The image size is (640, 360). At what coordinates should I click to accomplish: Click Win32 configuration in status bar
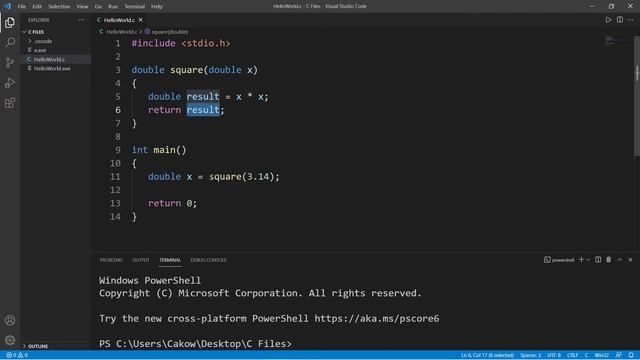coord(602,355)
